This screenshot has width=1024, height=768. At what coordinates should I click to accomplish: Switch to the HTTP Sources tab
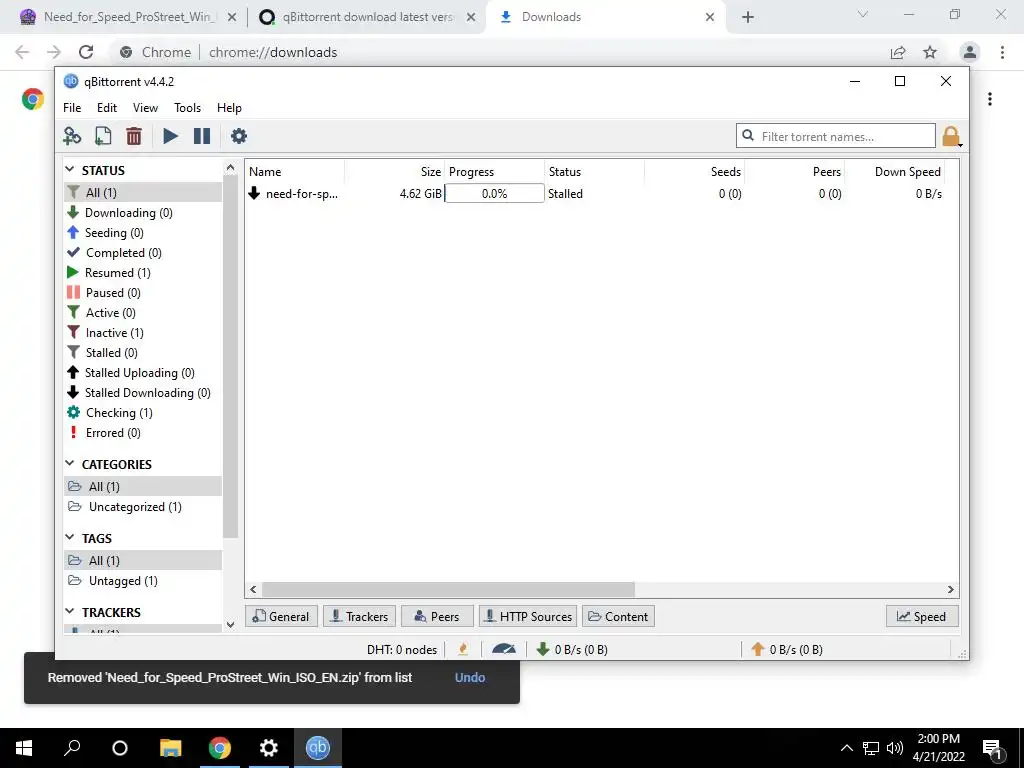[528, 616]
